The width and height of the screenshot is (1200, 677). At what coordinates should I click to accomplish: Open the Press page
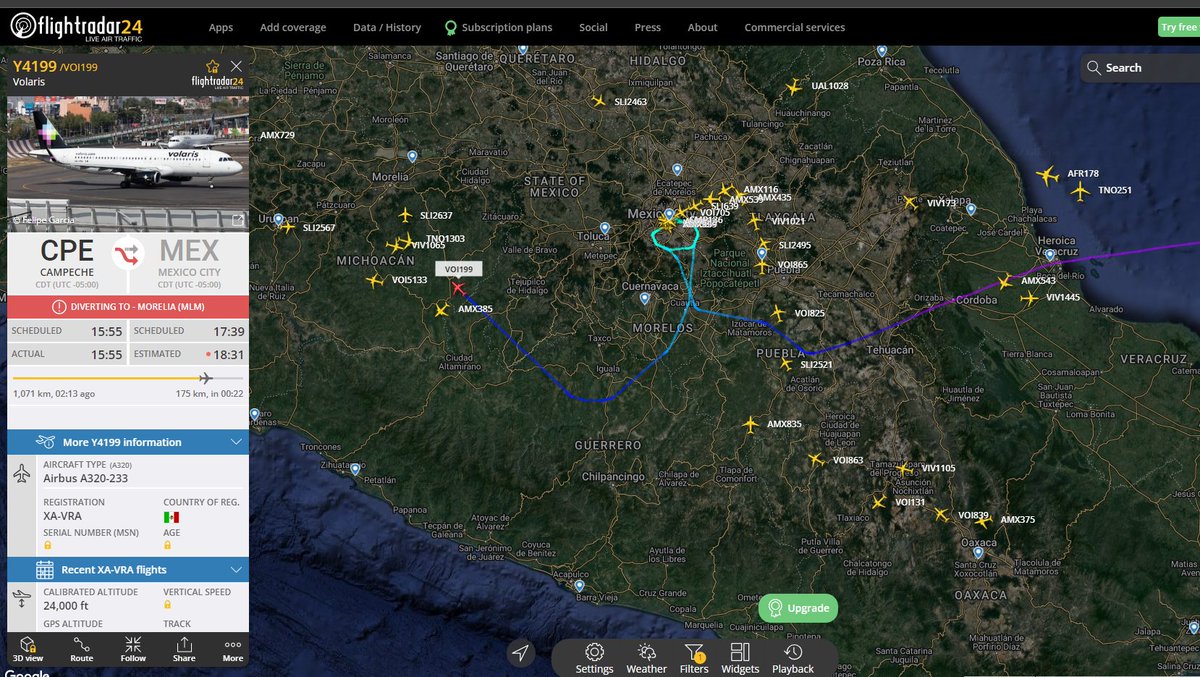tap(648, 27)
